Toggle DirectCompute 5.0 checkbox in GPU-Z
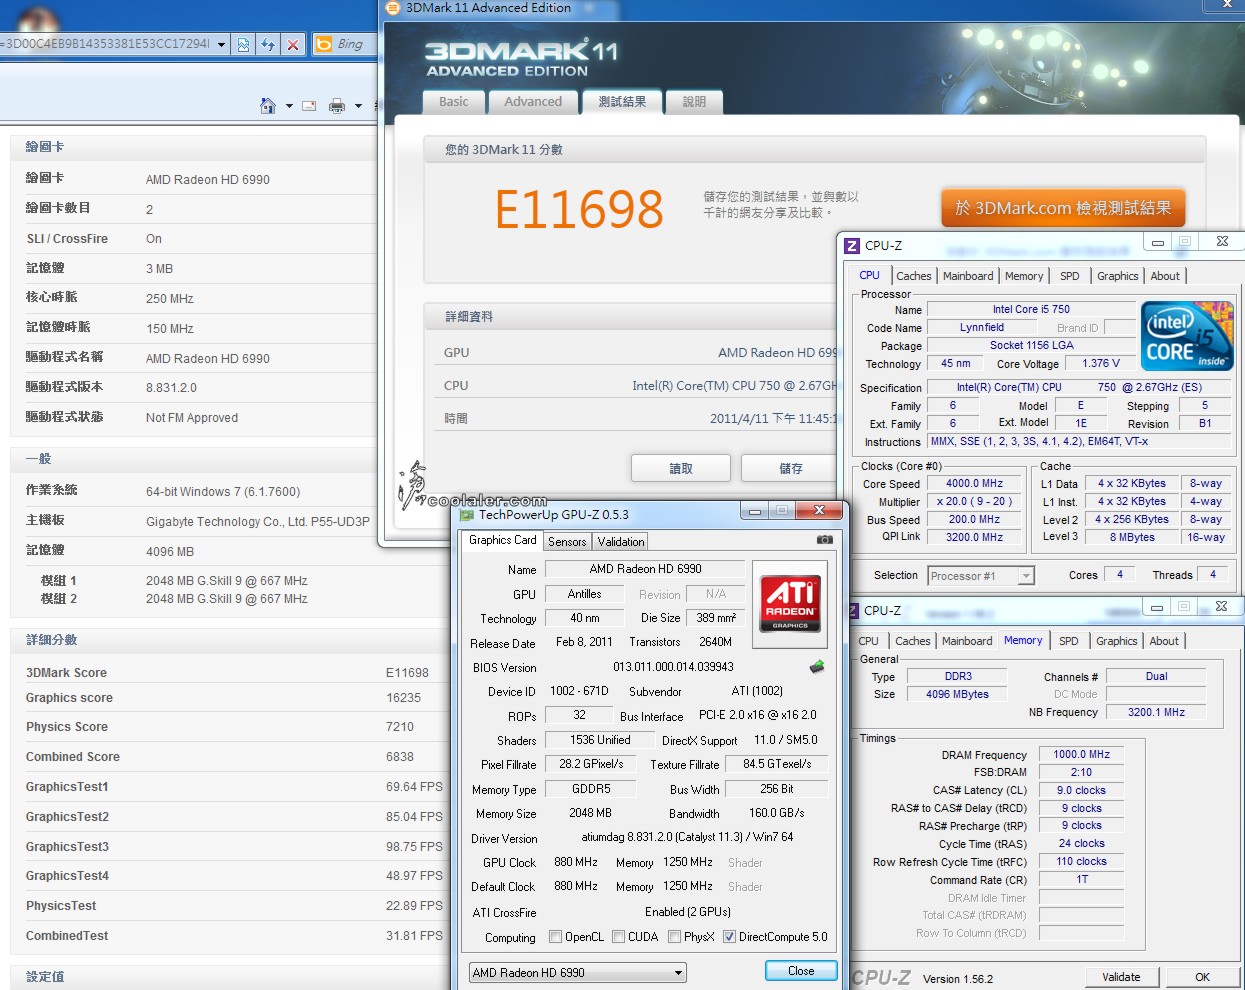The width and height of the screenshot is (1245, 990). (730, 937)
